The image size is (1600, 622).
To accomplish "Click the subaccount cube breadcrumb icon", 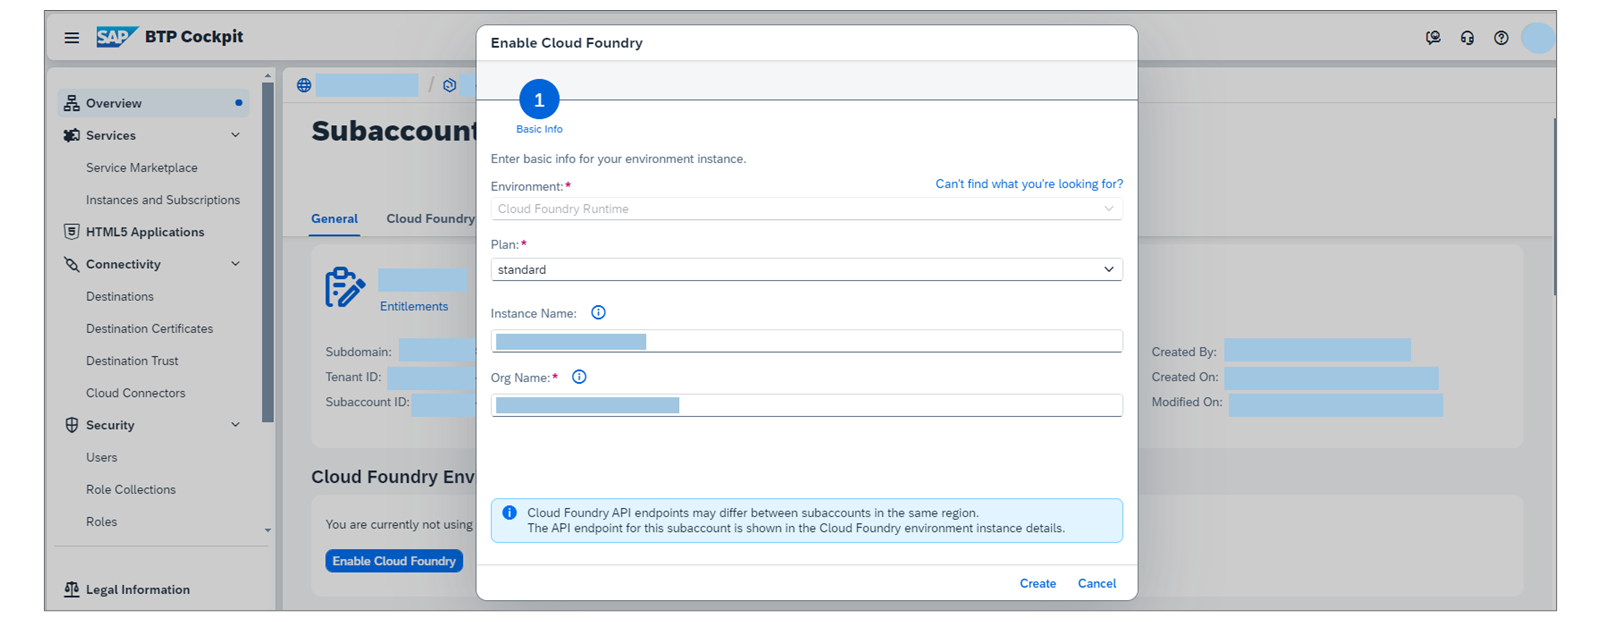I will tap(450, 85).
